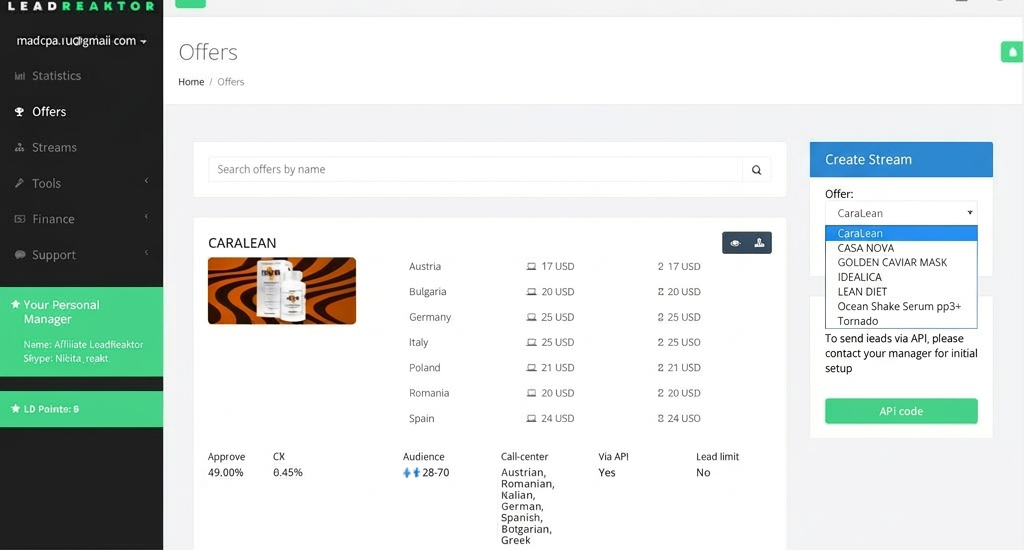Click the search magnifier button

(756, 170)
